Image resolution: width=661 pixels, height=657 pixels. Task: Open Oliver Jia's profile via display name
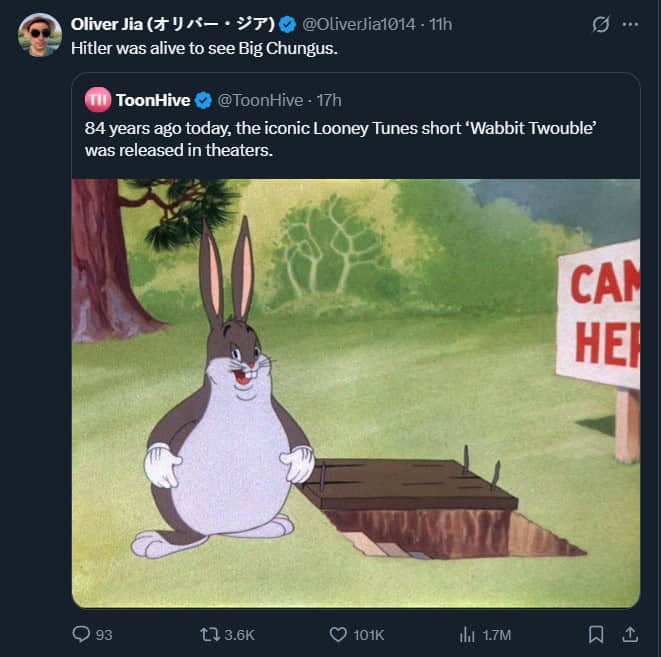(x=172, y=24)
